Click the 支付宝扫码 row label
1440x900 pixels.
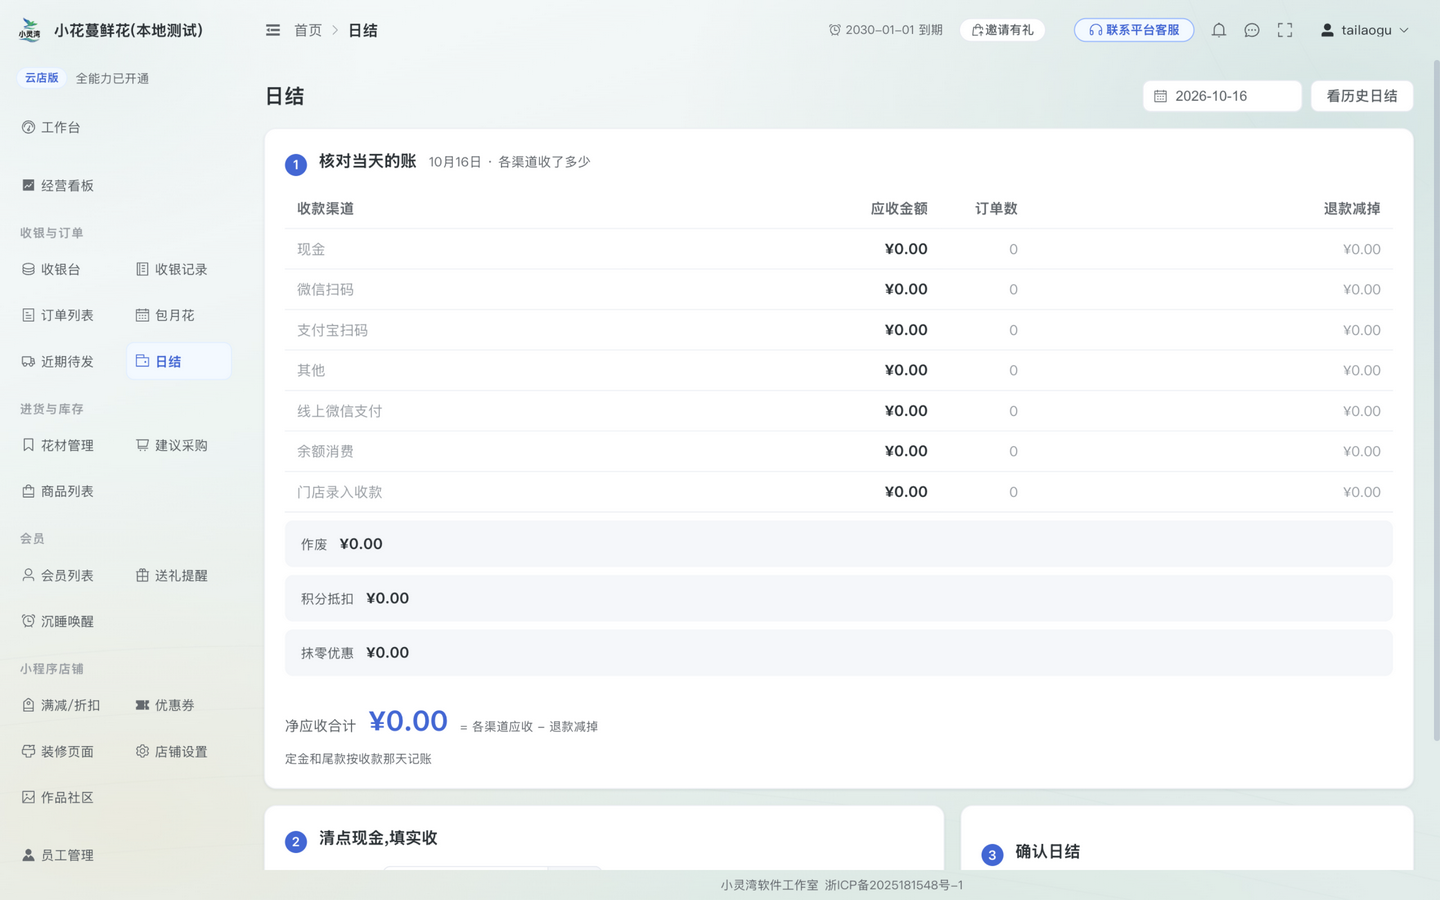(332, 330)
